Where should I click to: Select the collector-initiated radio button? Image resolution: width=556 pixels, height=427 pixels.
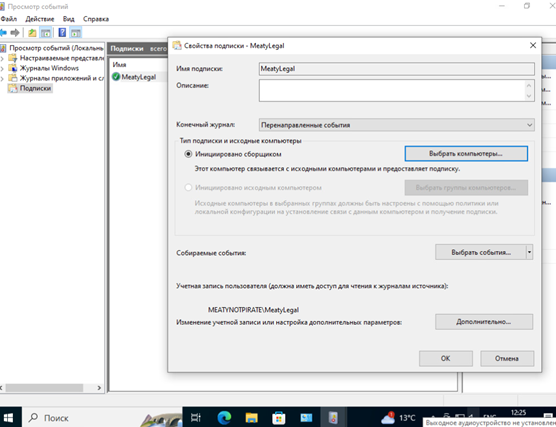(188, 154)
